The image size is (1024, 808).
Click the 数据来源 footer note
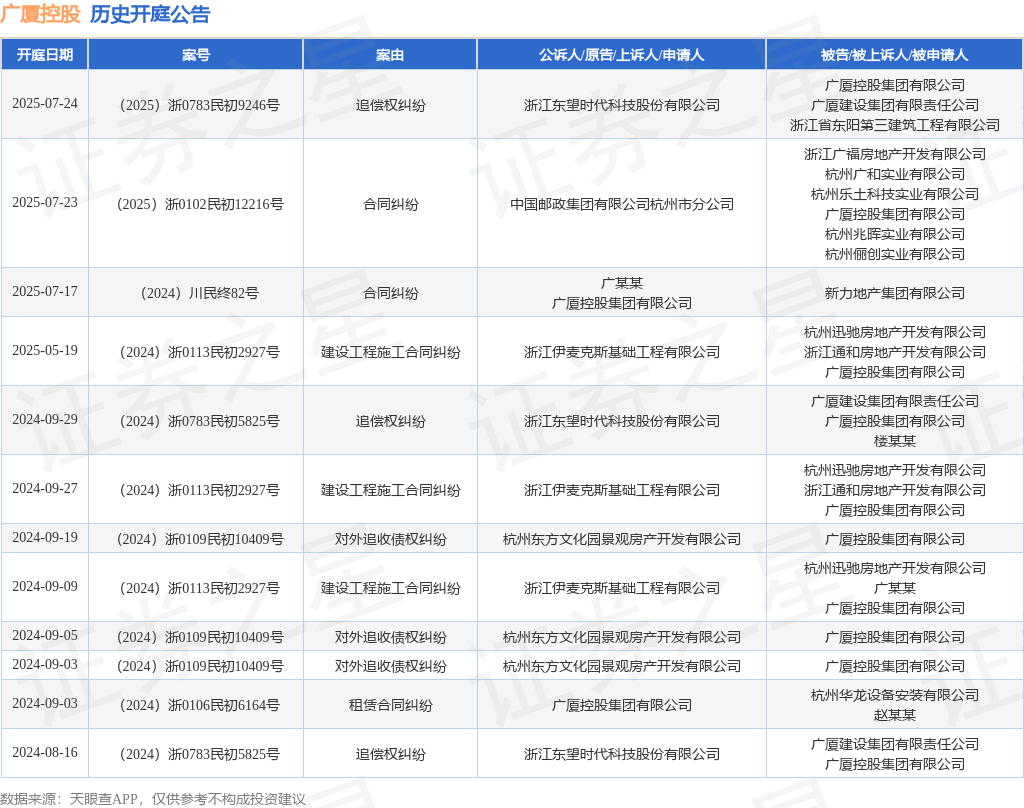pyautogui.click(x=152, y=799)
